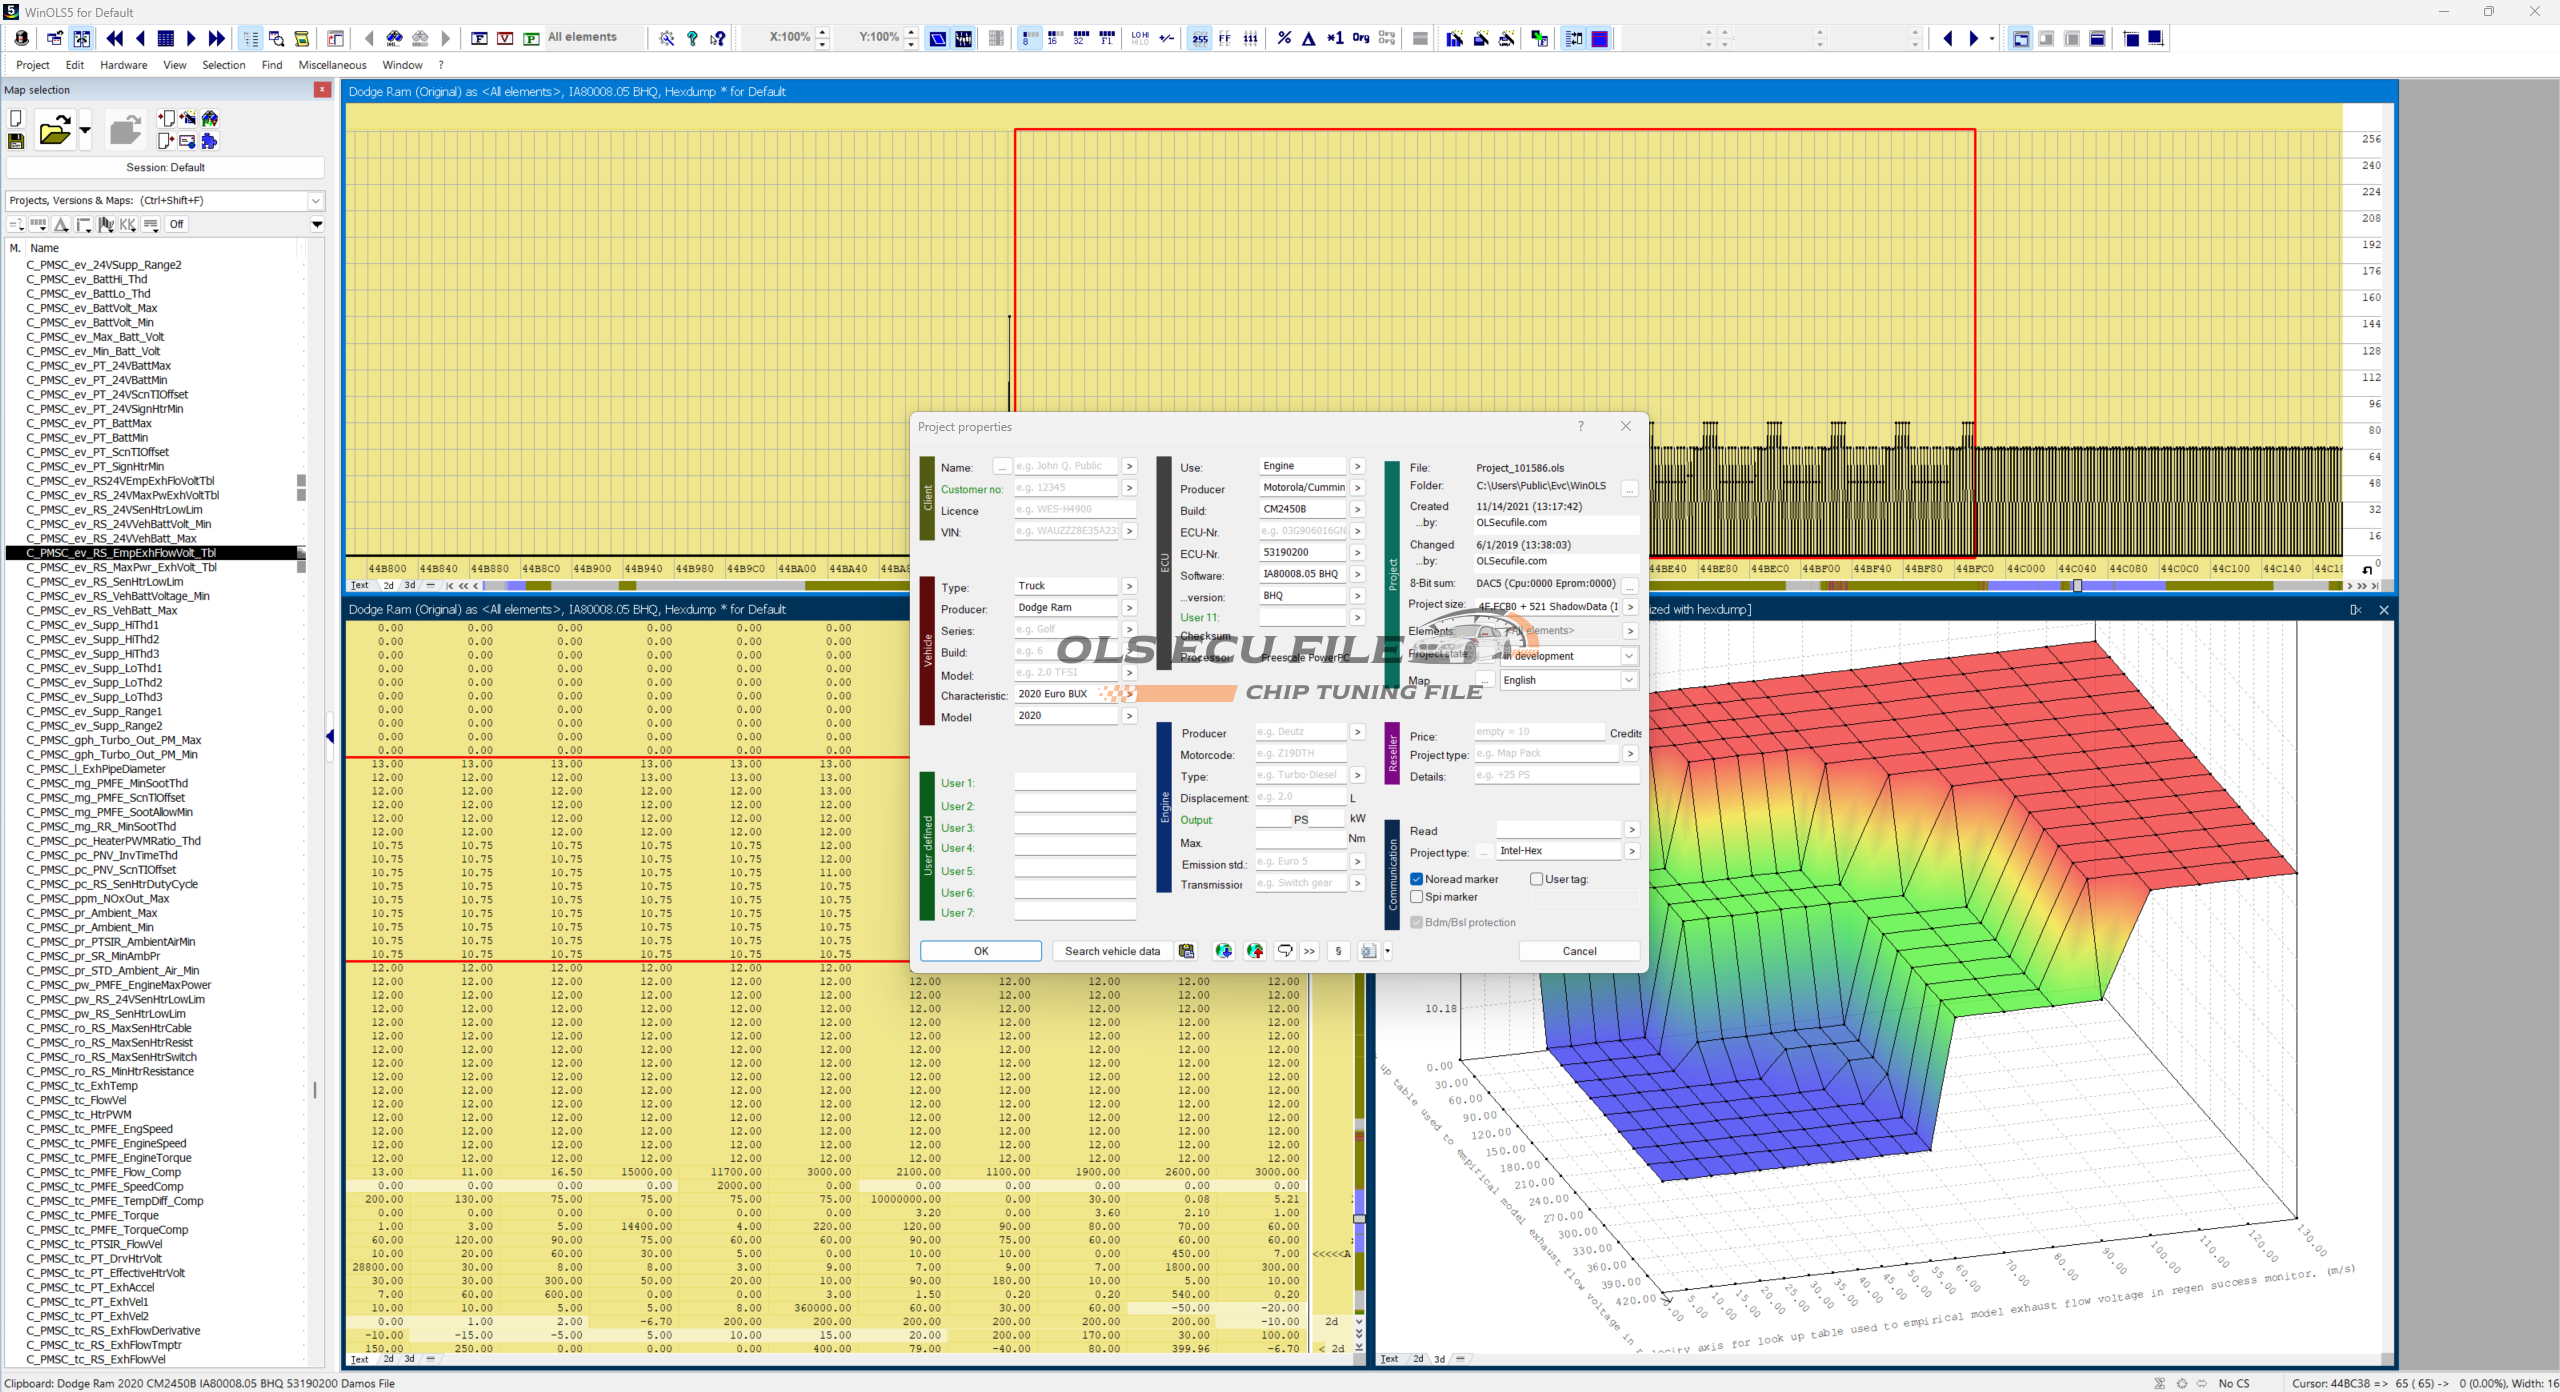Open project folder icon in Map selection
The image size is (2560, 1392).
point(55,130)
